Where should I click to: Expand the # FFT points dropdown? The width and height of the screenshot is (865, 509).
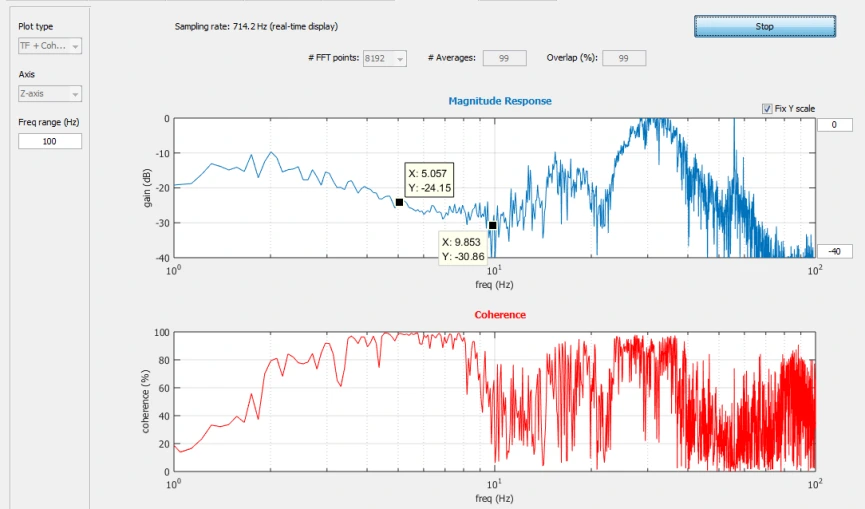point(385,58)
